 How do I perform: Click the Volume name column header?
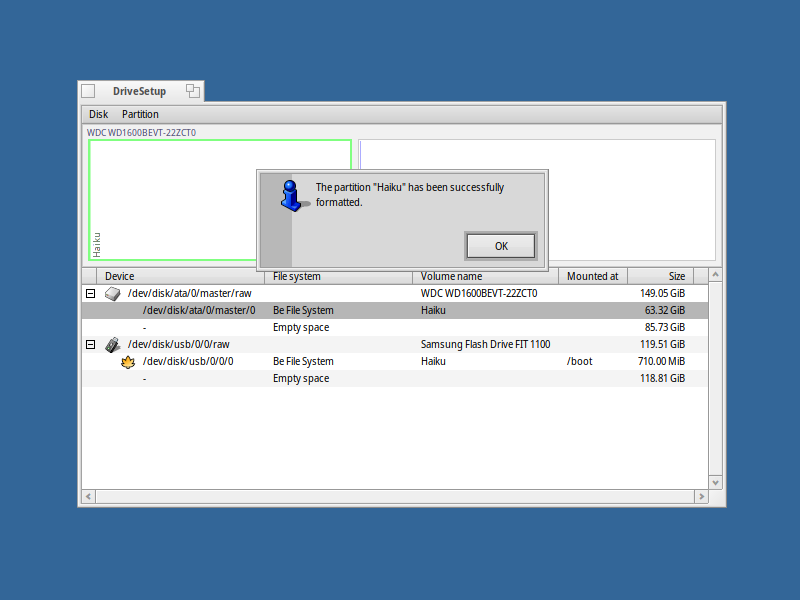click(485, 276)
